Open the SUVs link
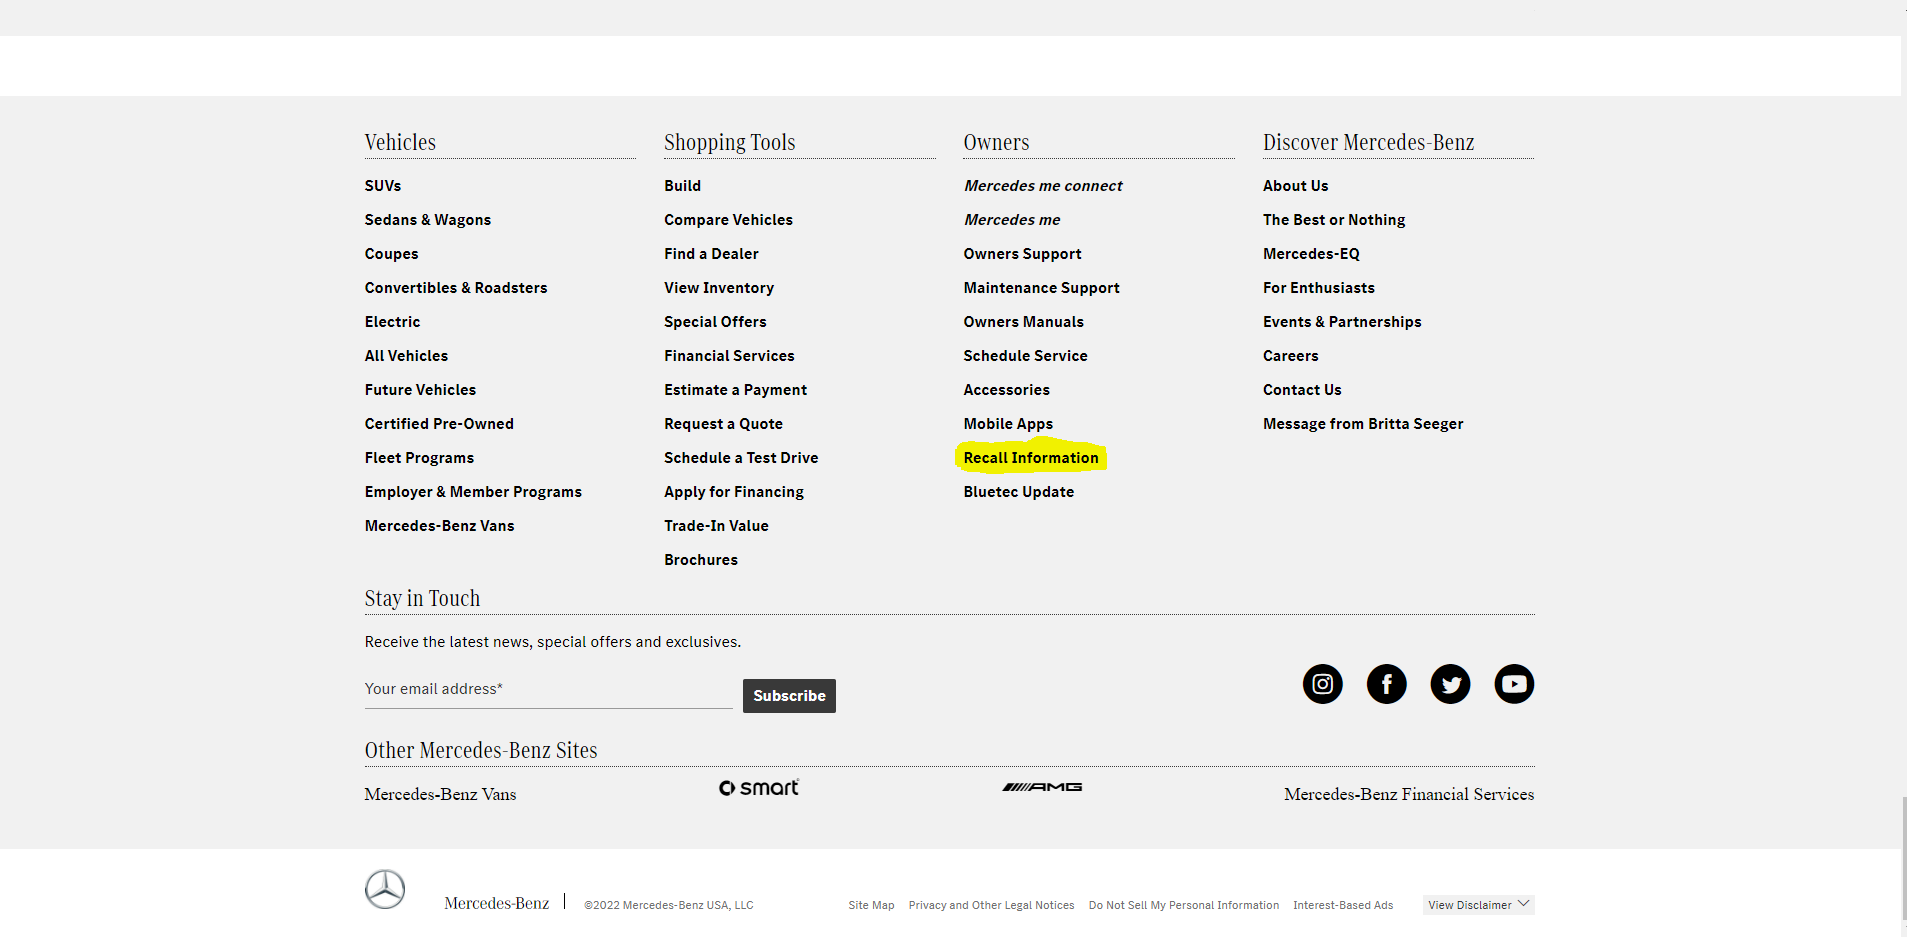The height and width of the screenshot is (937, 1907). coord(383,186)
